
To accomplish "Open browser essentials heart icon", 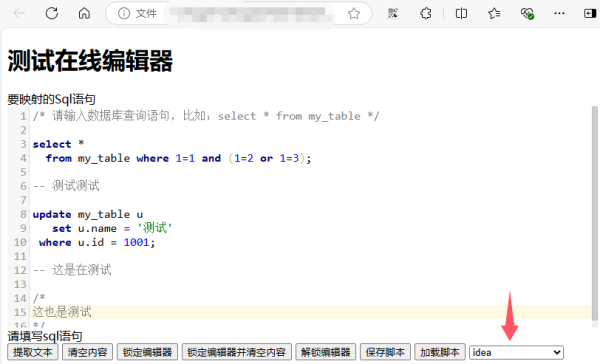I will click(527, 13).
